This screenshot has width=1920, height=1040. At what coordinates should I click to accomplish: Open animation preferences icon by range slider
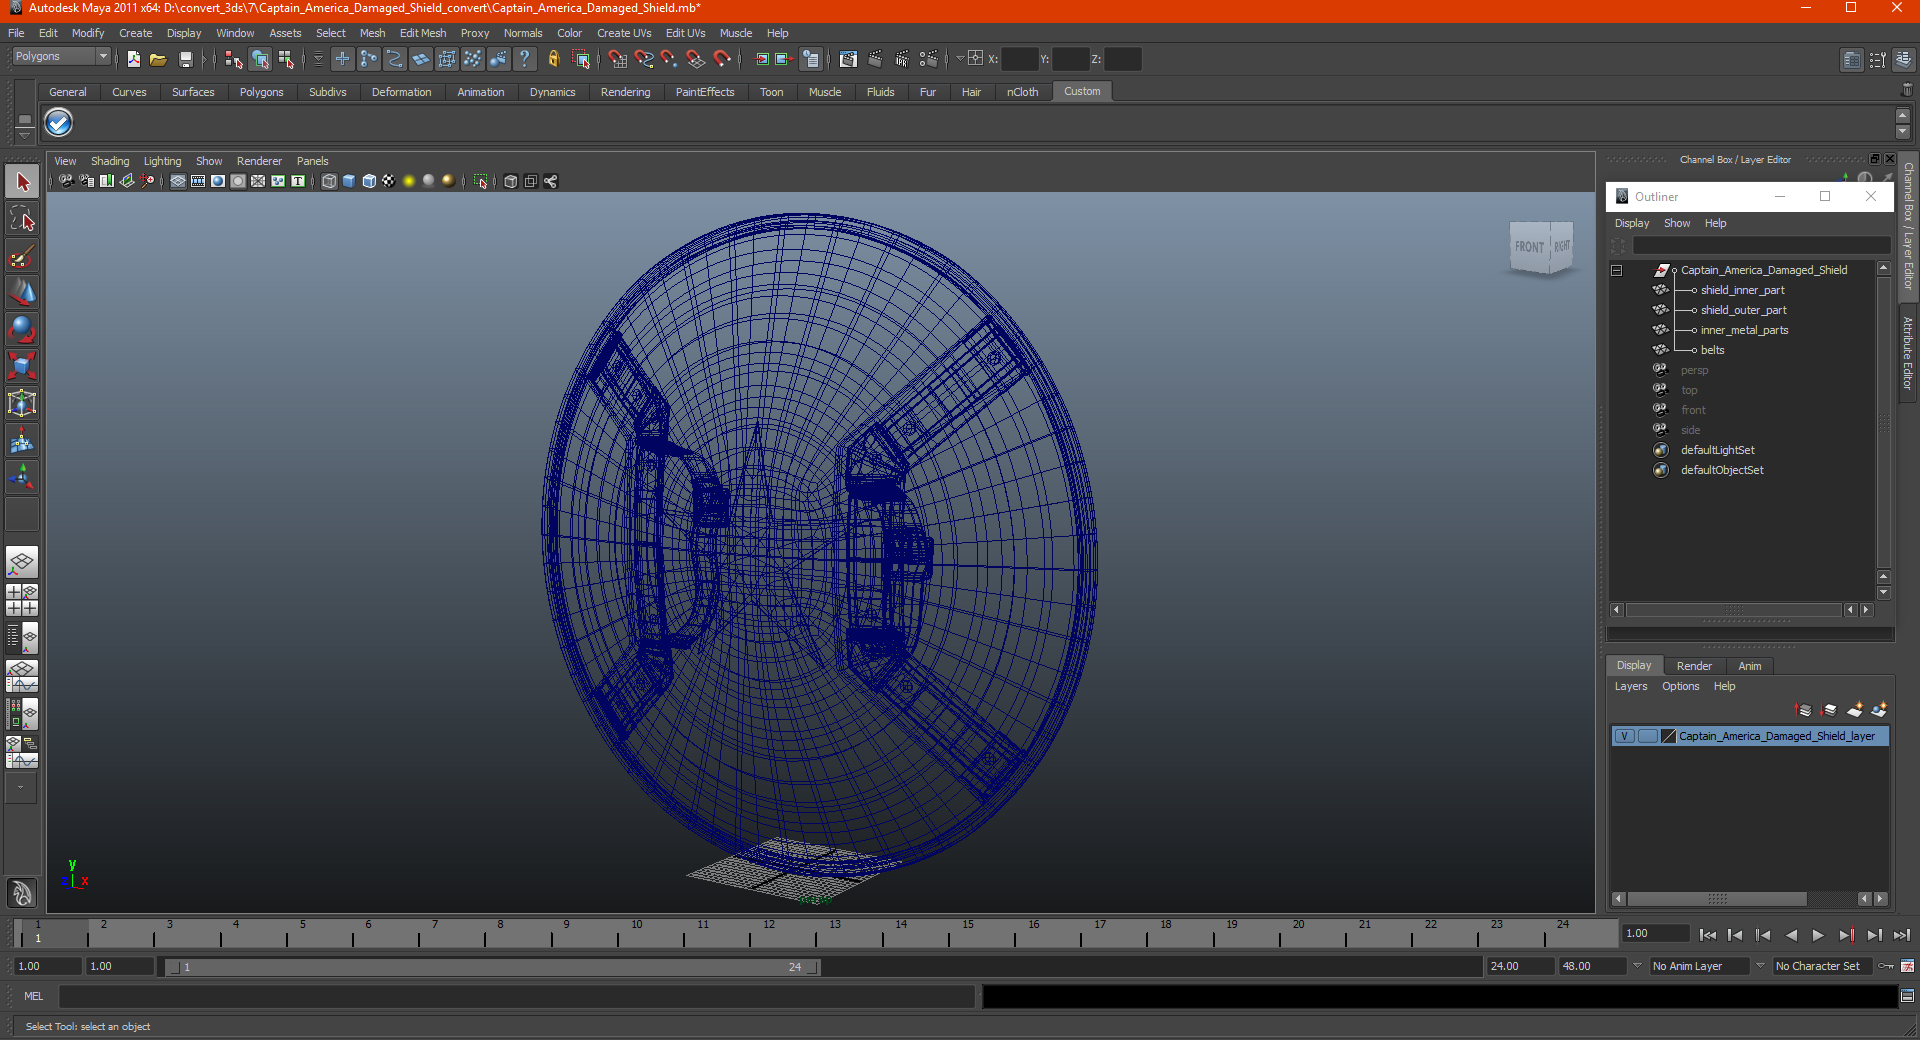(x=1907, y=966)
